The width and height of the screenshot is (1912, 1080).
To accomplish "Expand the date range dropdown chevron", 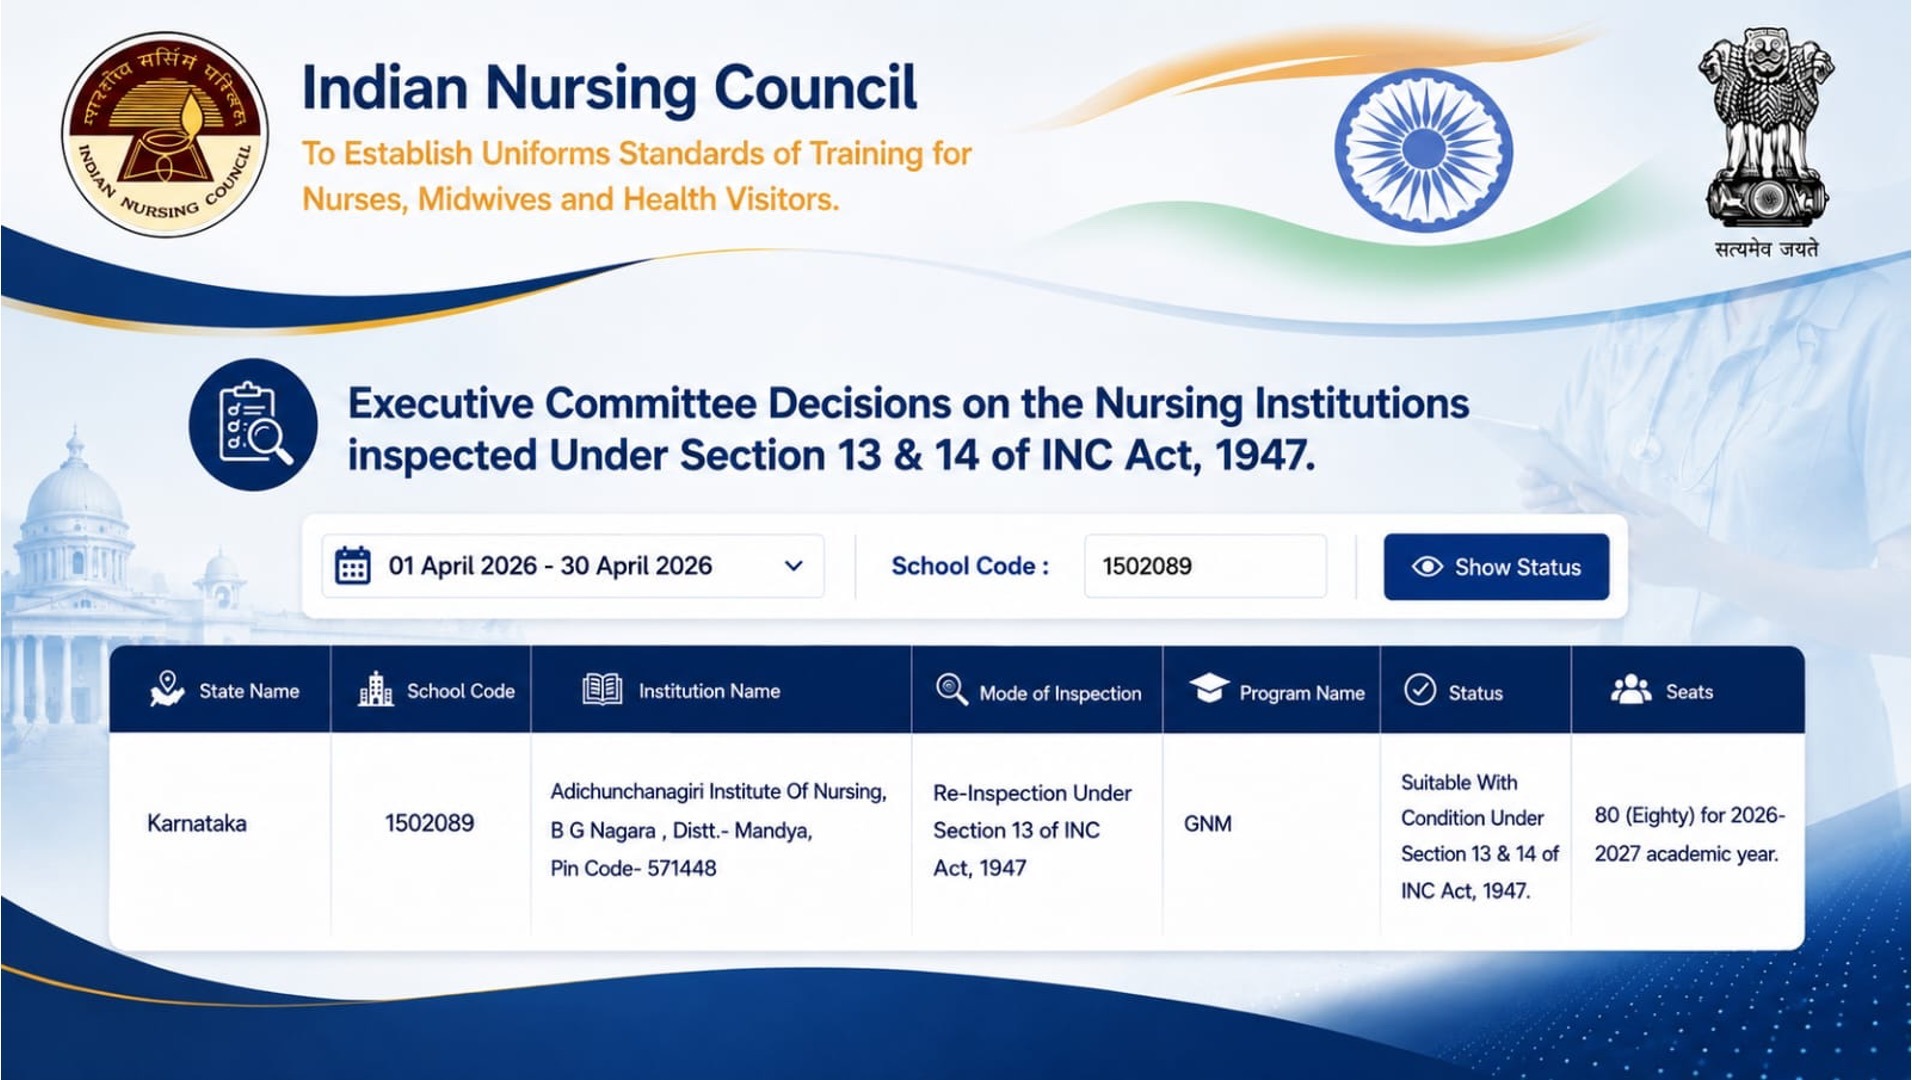I will coord(794,566).
